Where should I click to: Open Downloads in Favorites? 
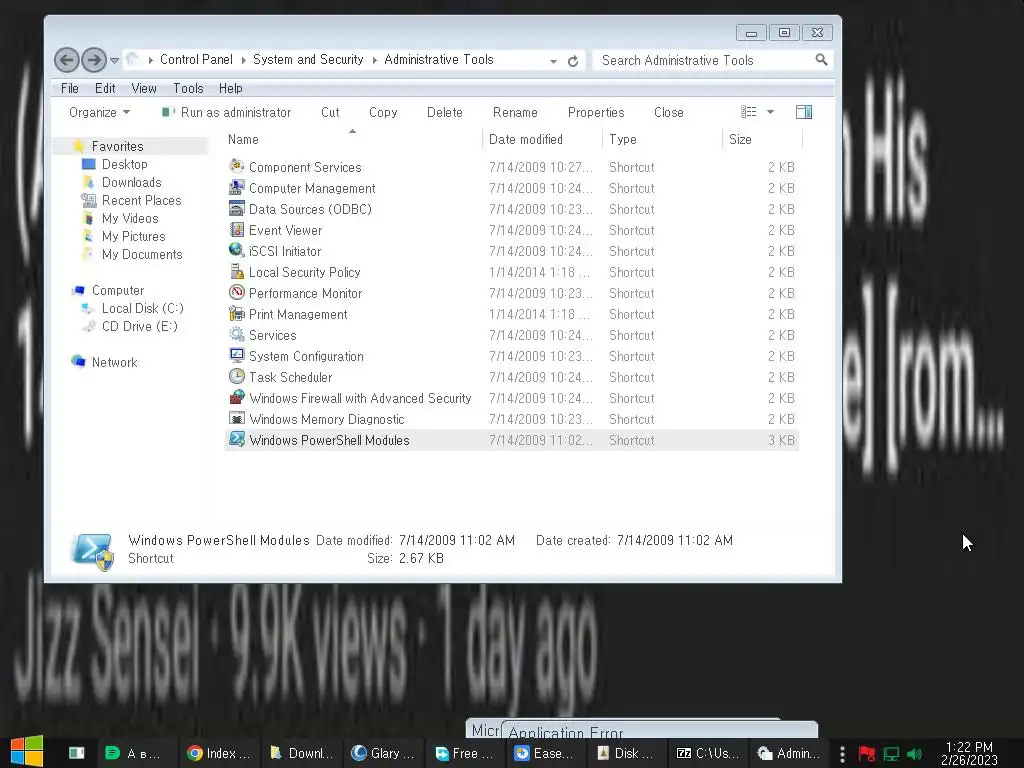131,182
